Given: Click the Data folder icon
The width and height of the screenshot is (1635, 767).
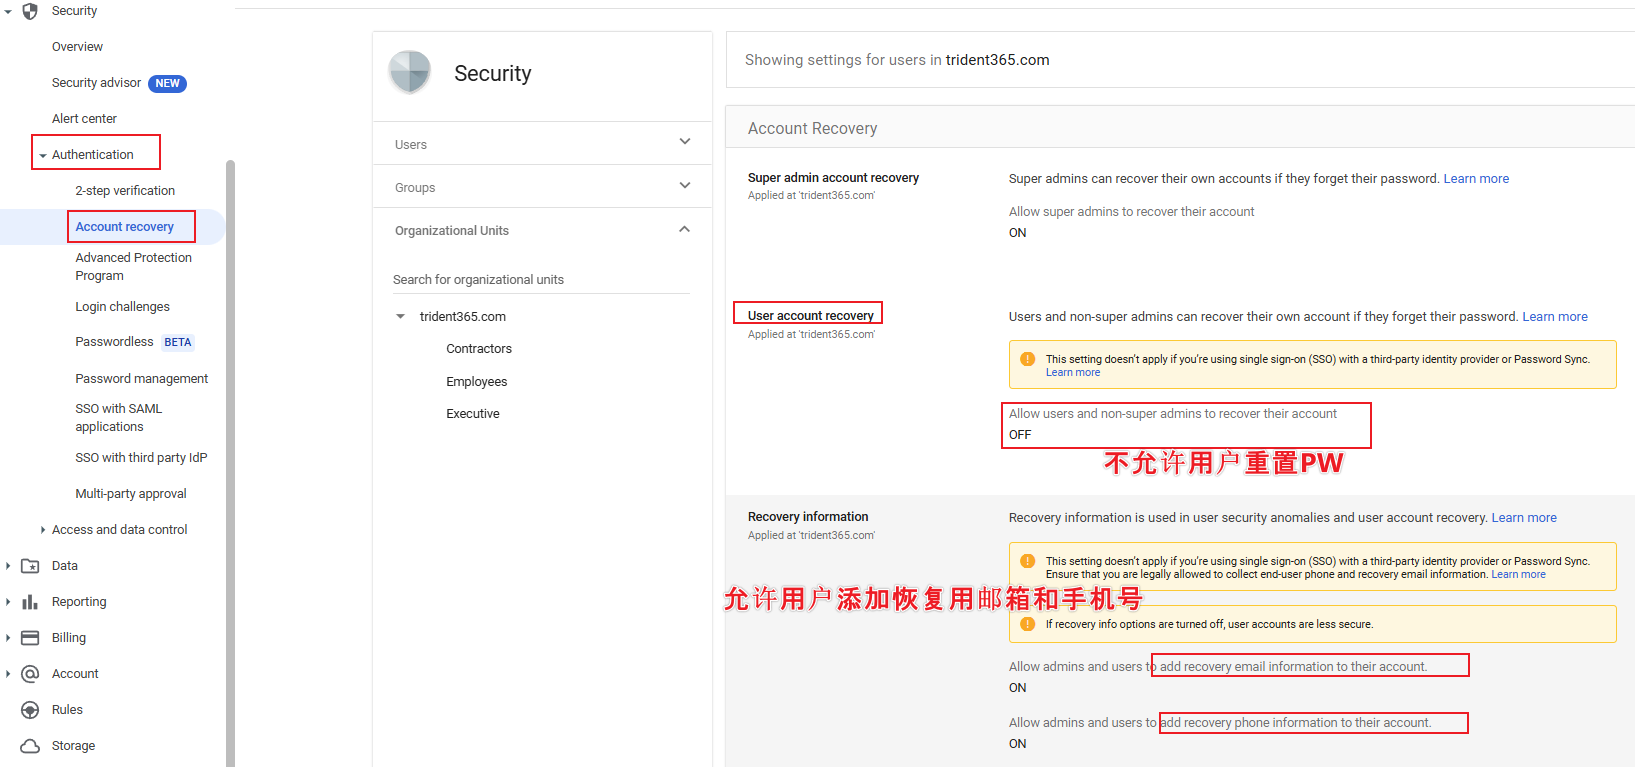Looking at the screenshot, I should tap(30, 566).
